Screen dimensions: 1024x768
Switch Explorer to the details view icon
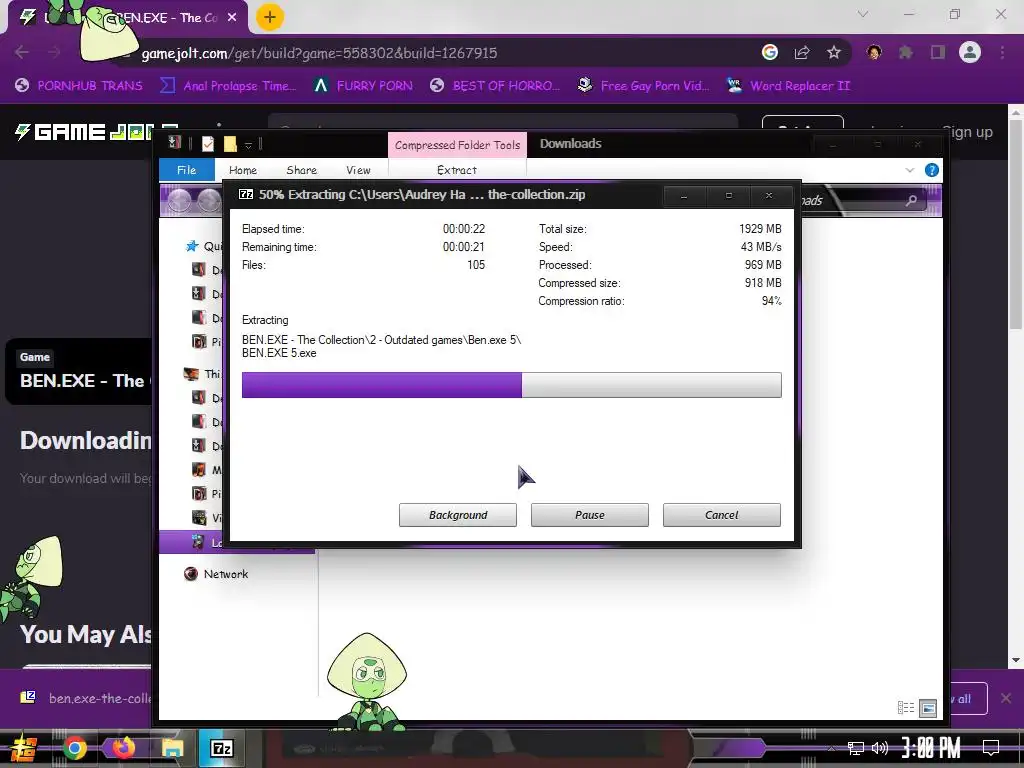(906, 708)
